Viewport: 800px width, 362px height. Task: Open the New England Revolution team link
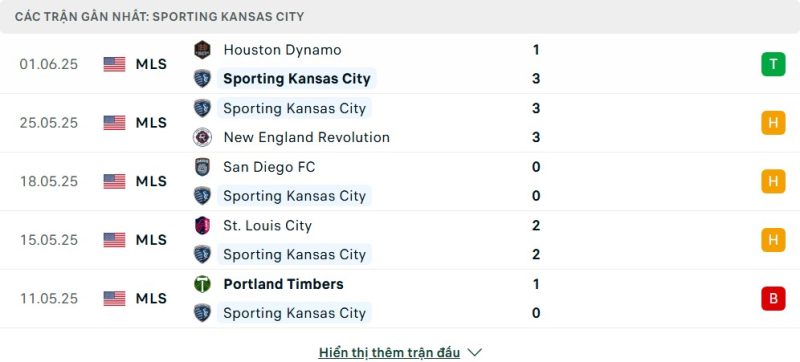[x=307, y=137]
